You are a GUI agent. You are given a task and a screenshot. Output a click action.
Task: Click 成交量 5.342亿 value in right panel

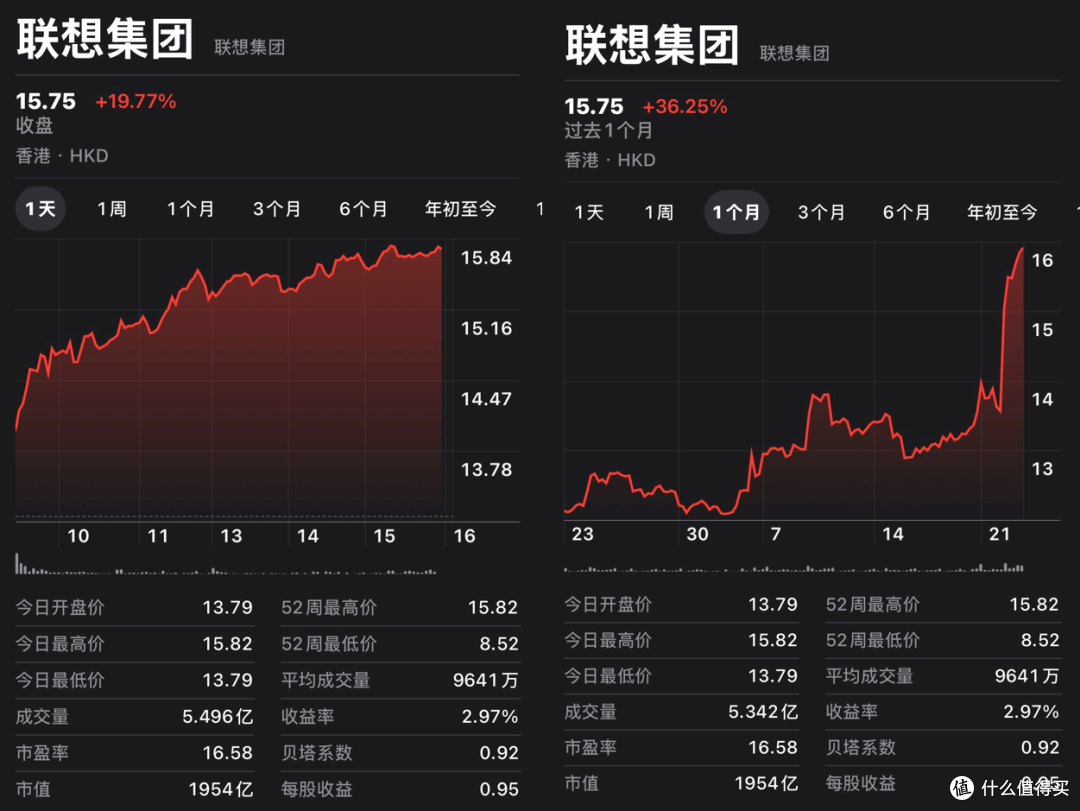(763, 712)
